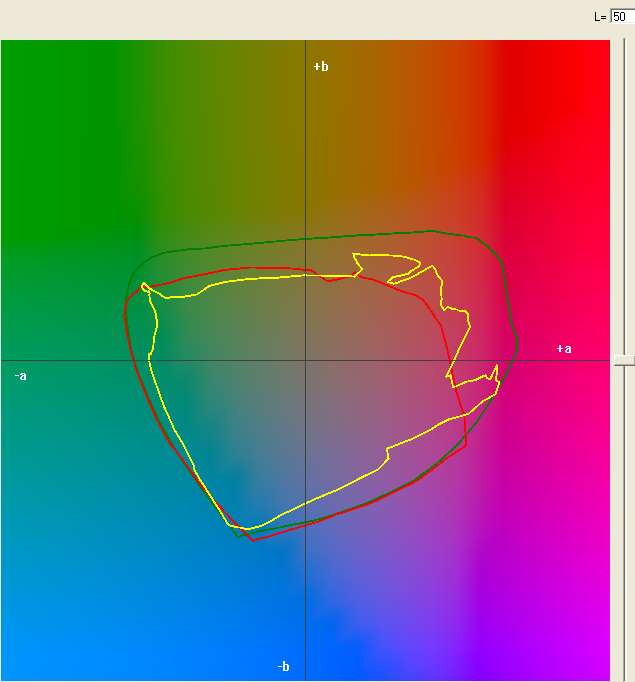Click the L= label text
Screen dimensions: 635x682
[600, 17]
